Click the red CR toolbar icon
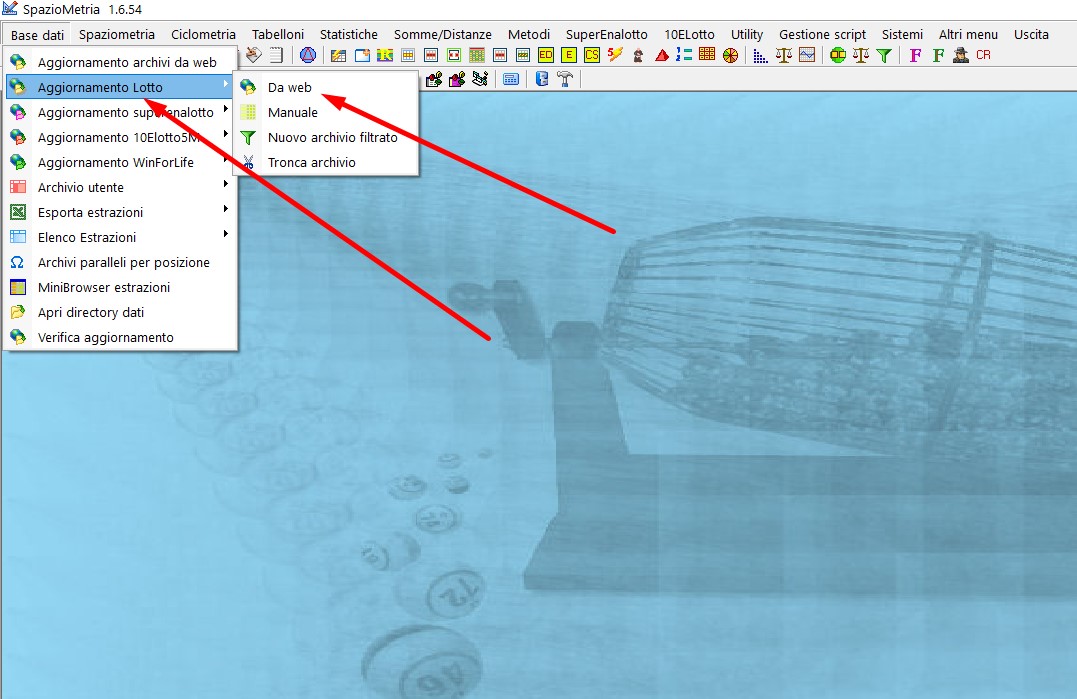The image size is (1077, 699). pyautogui.click(x=984, y=55)
